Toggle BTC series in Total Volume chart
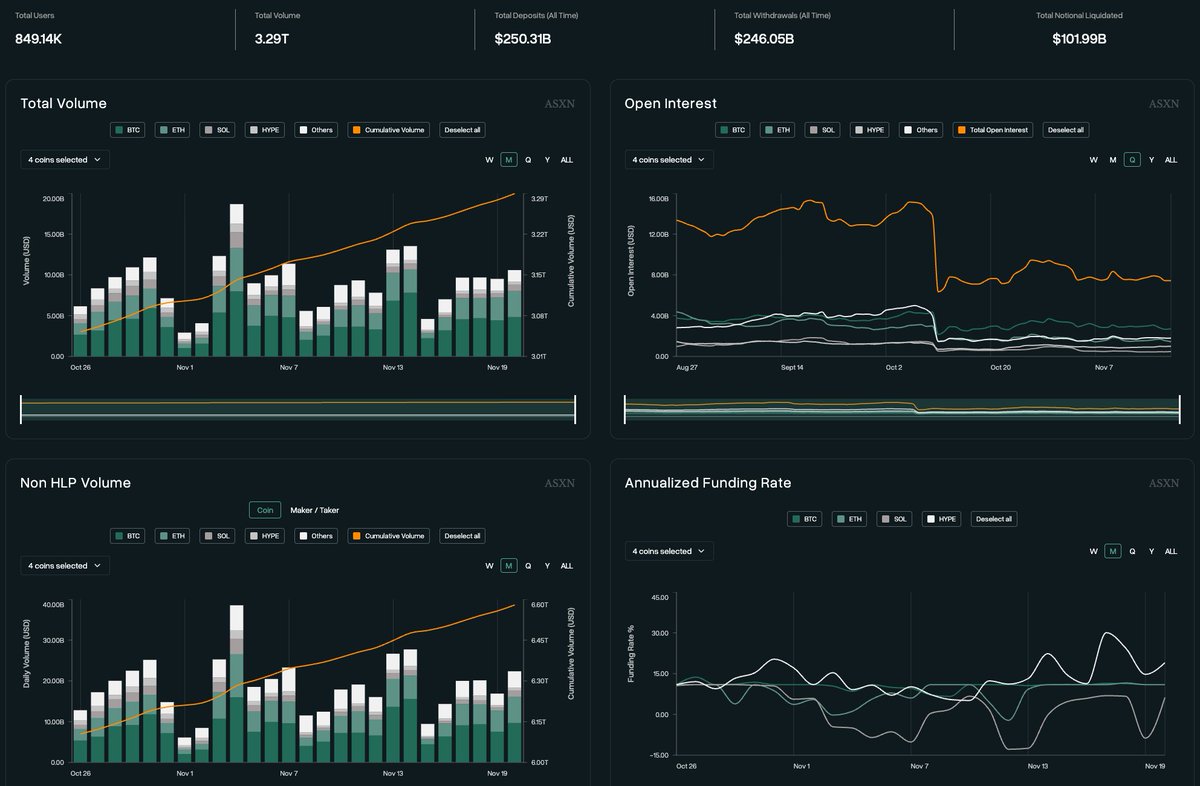 tap(129, 130)
